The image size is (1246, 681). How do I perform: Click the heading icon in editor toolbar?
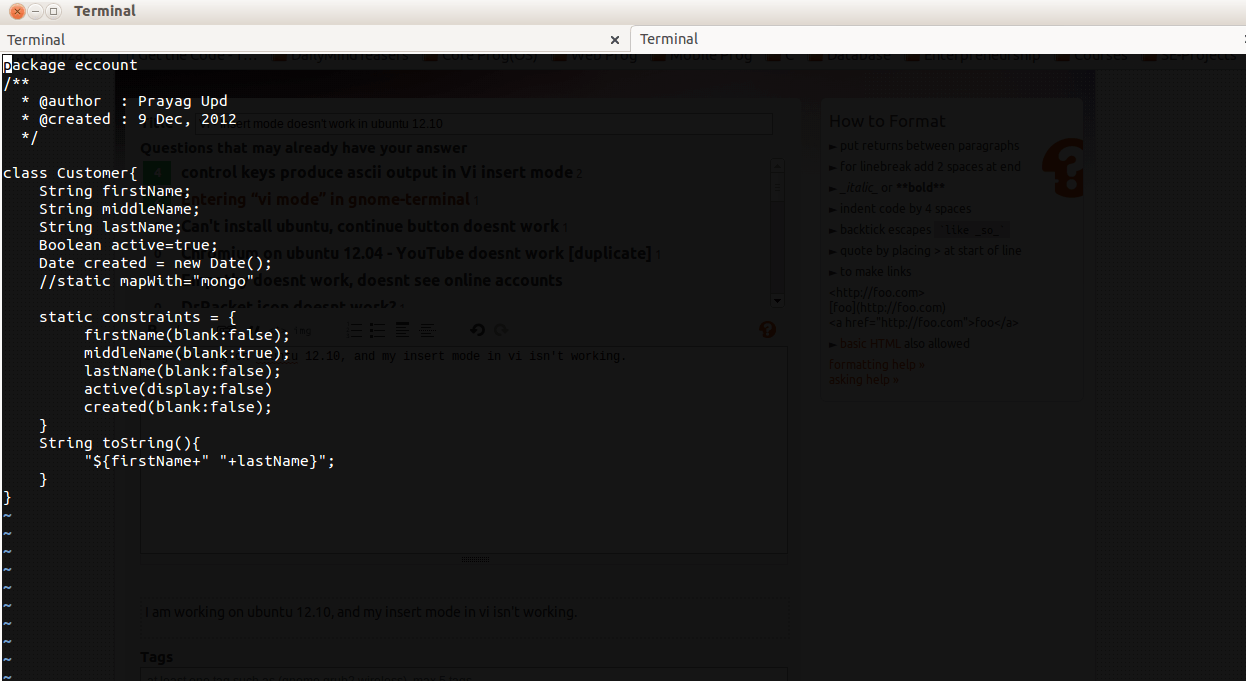pyautogui.click(x=402, y=330)
